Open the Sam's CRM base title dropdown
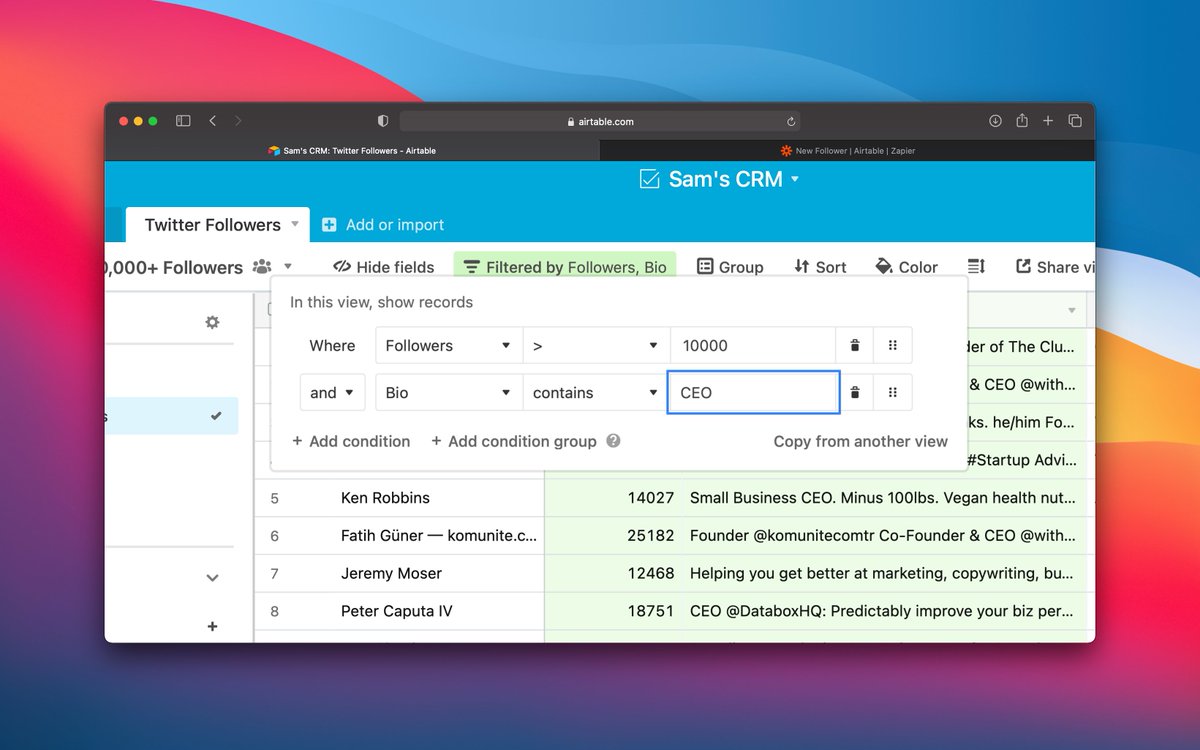 click(719, 179)
